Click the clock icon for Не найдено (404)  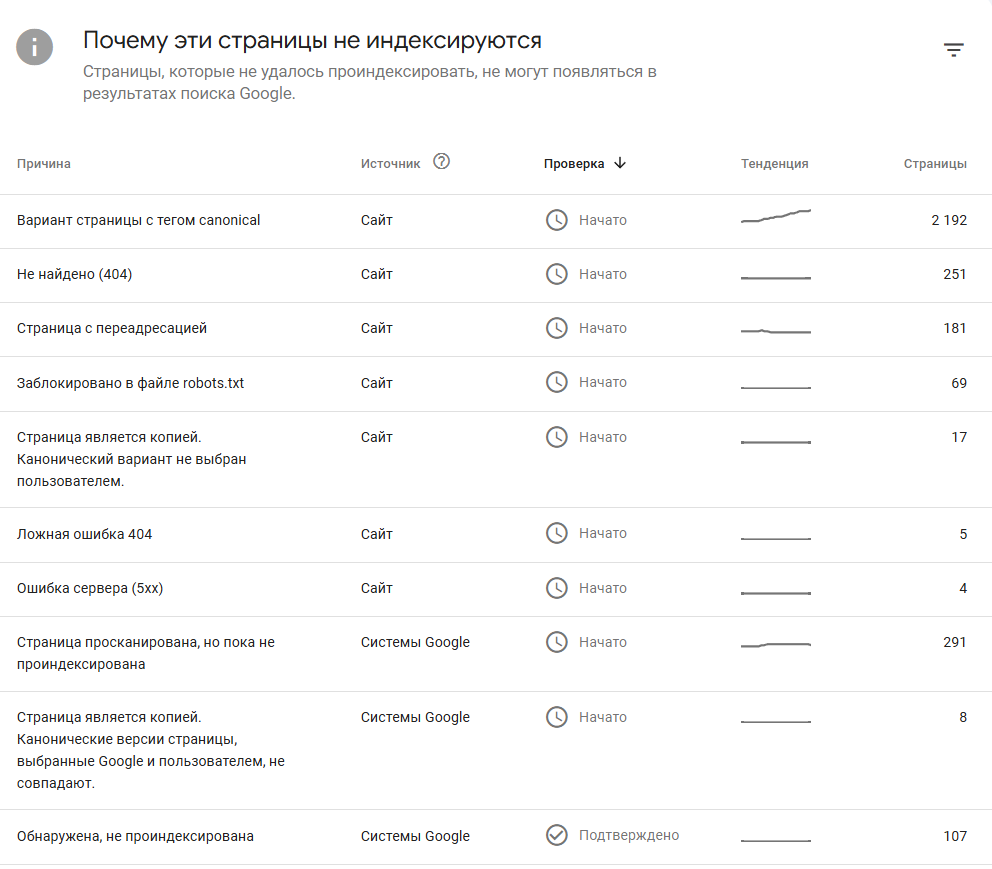click(x=556, y=274)
